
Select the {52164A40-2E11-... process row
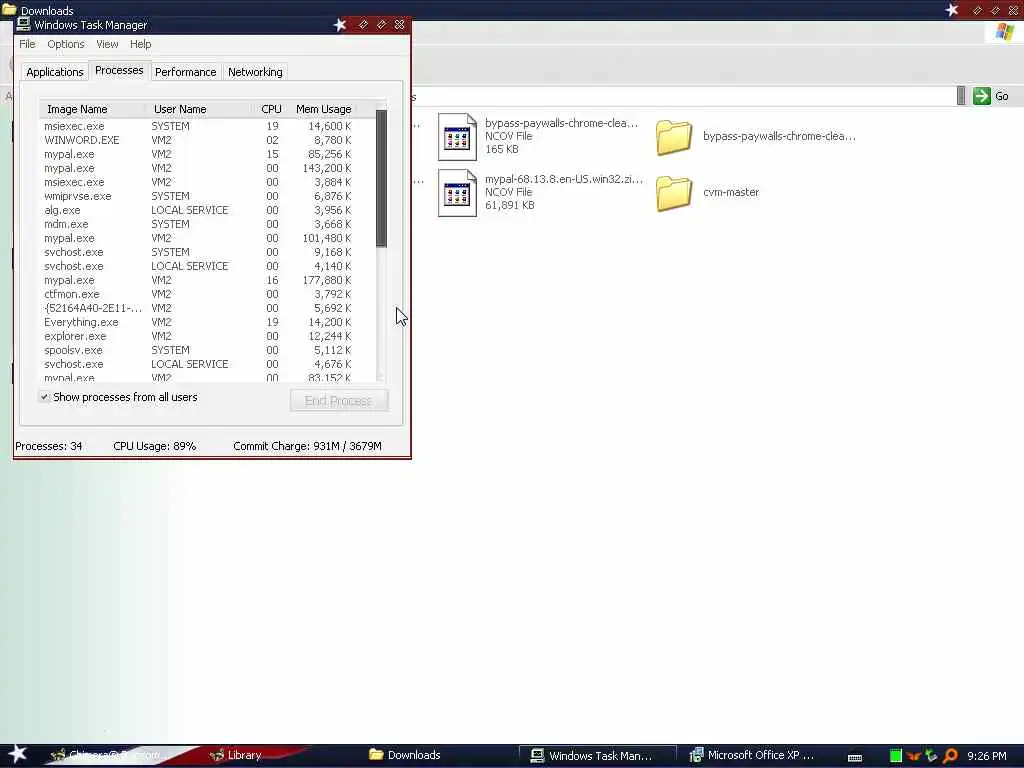198,308
